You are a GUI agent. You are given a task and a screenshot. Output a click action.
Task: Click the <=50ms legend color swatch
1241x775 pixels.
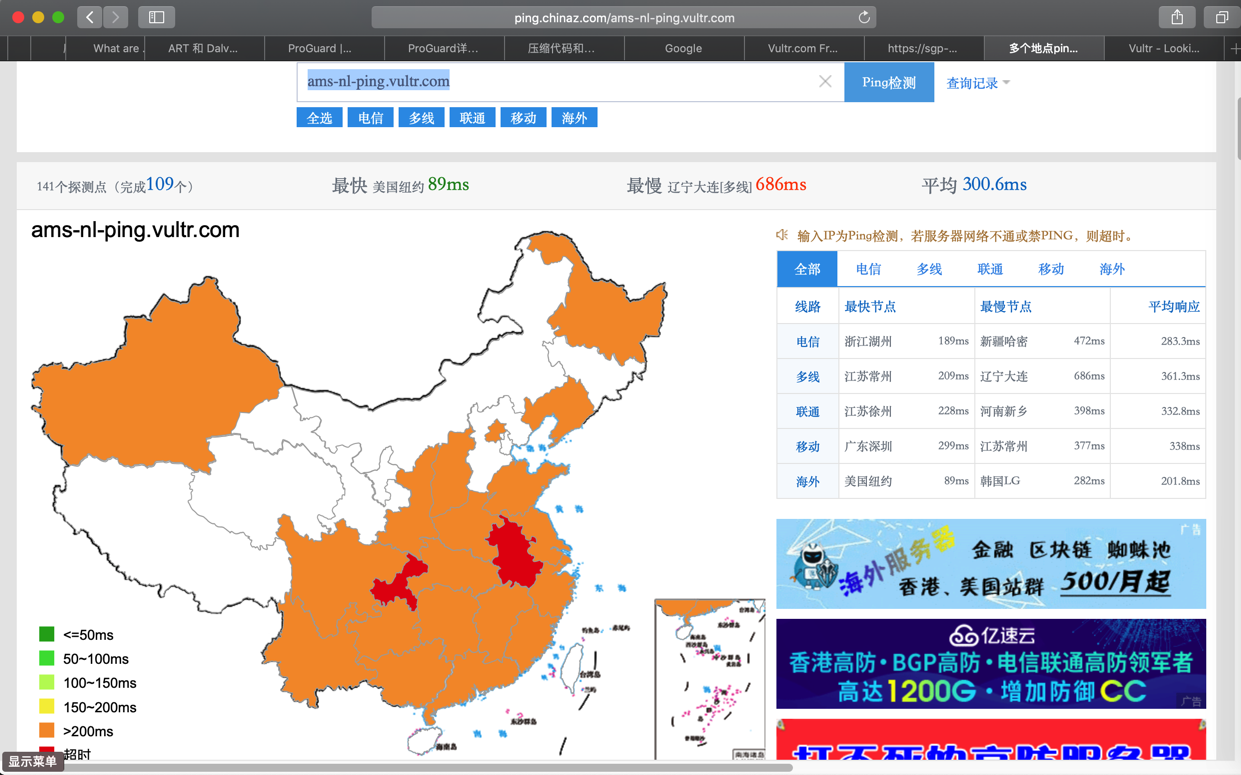46,634
